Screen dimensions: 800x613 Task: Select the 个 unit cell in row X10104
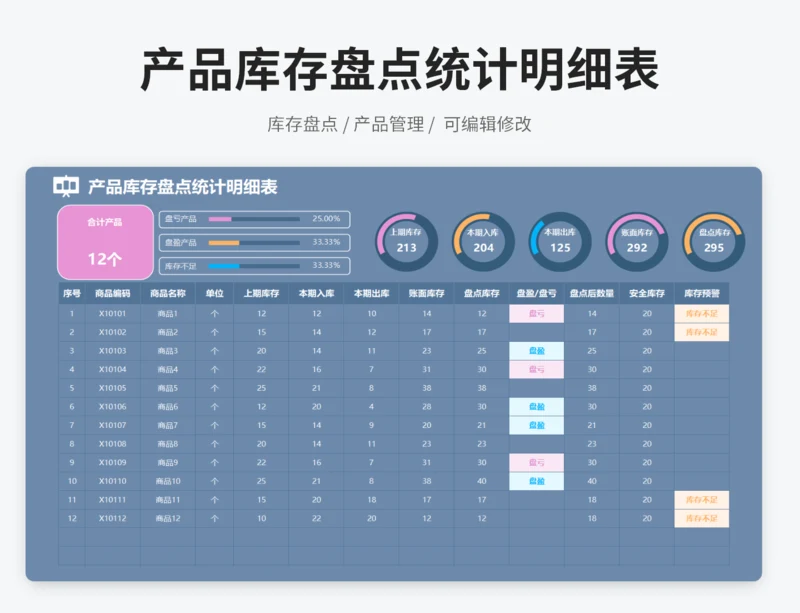(215, 370)
